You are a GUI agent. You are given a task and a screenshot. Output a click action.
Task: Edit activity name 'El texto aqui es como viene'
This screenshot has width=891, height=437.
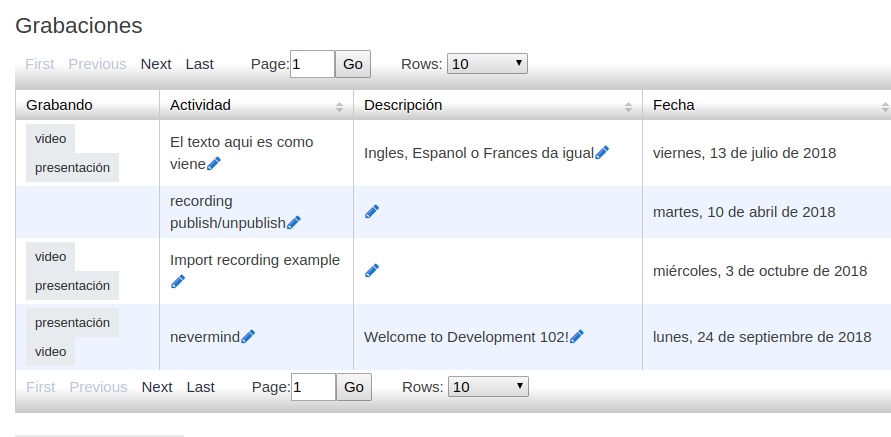[x=214, y=164]
